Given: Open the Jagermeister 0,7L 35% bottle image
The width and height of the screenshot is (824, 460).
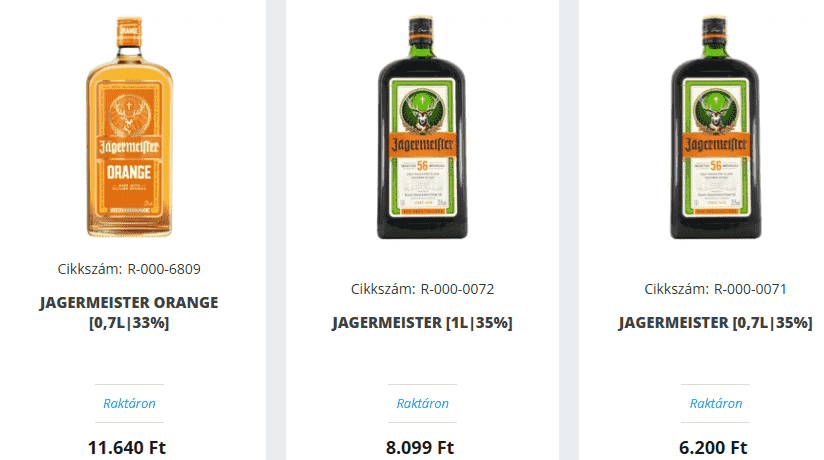Looking at the screenshot, I should pos(715,127).
